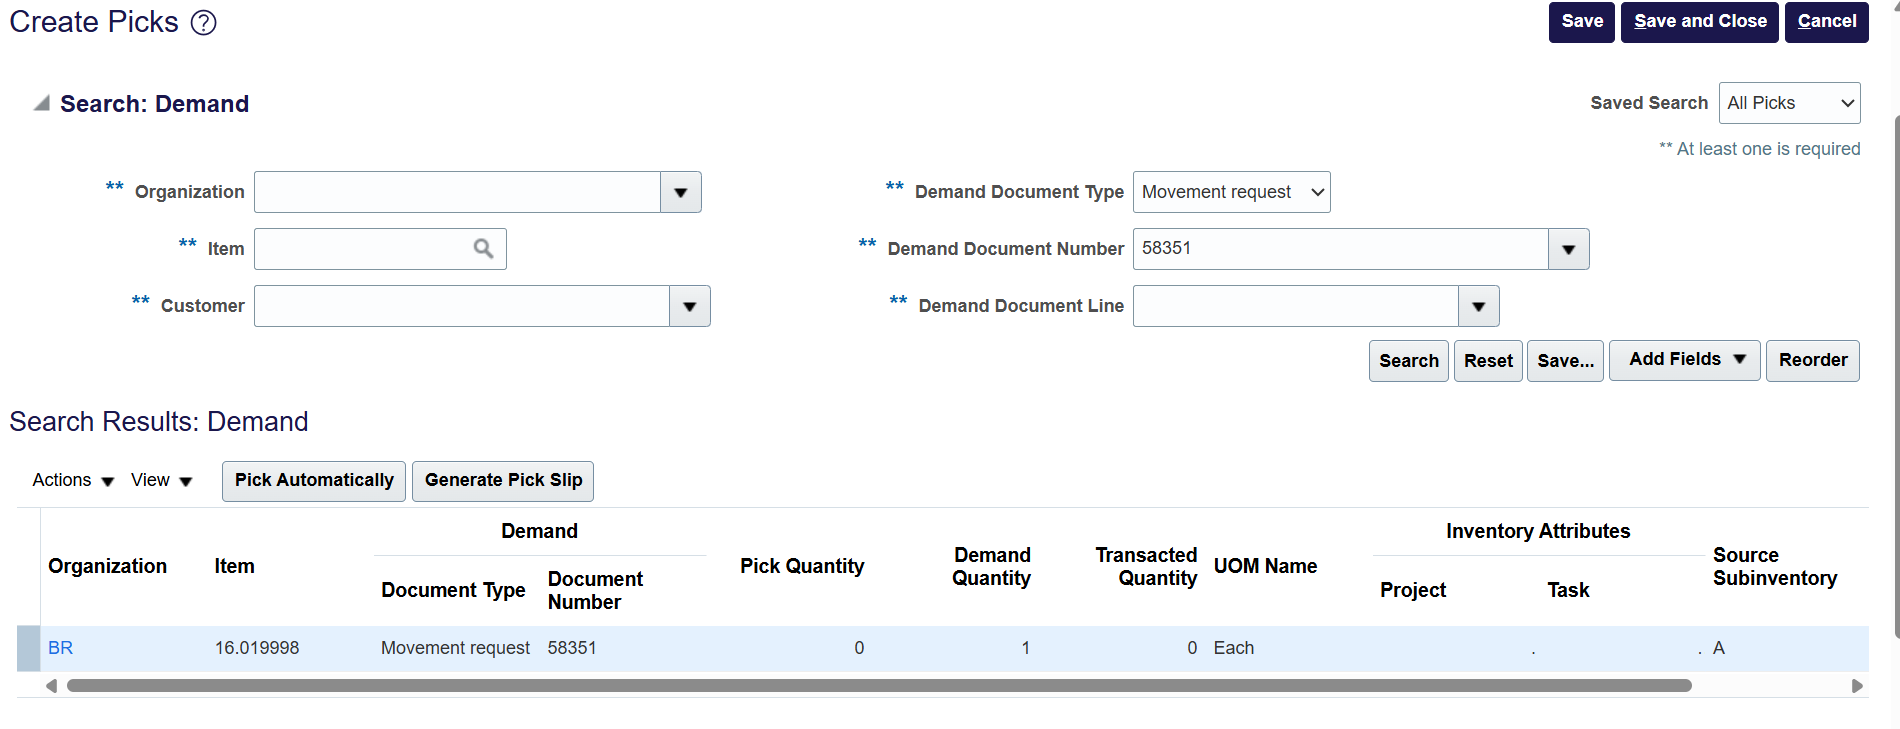
Task: Click the Pick Automatically button
Action: pyautogui.click(x=314, y=481)
